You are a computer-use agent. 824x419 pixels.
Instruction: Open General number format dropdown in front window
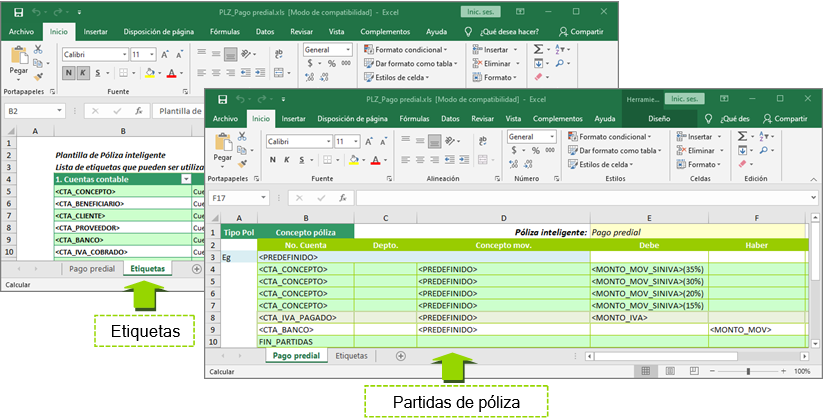[552, 137]
